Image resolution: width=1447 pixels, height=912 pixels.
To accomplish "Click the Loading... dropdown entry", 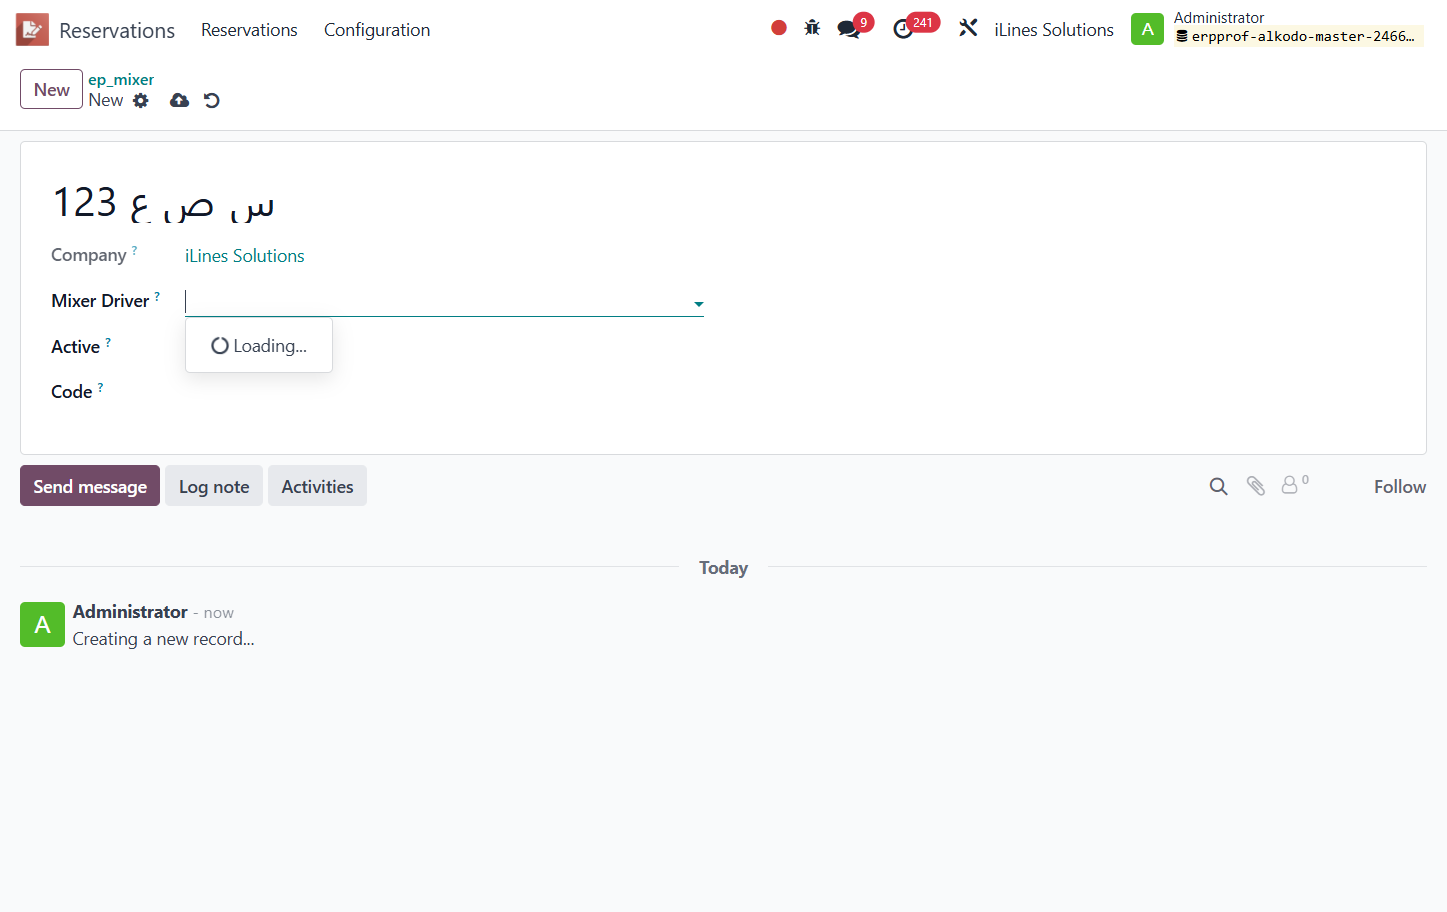I will coord(259,346).
